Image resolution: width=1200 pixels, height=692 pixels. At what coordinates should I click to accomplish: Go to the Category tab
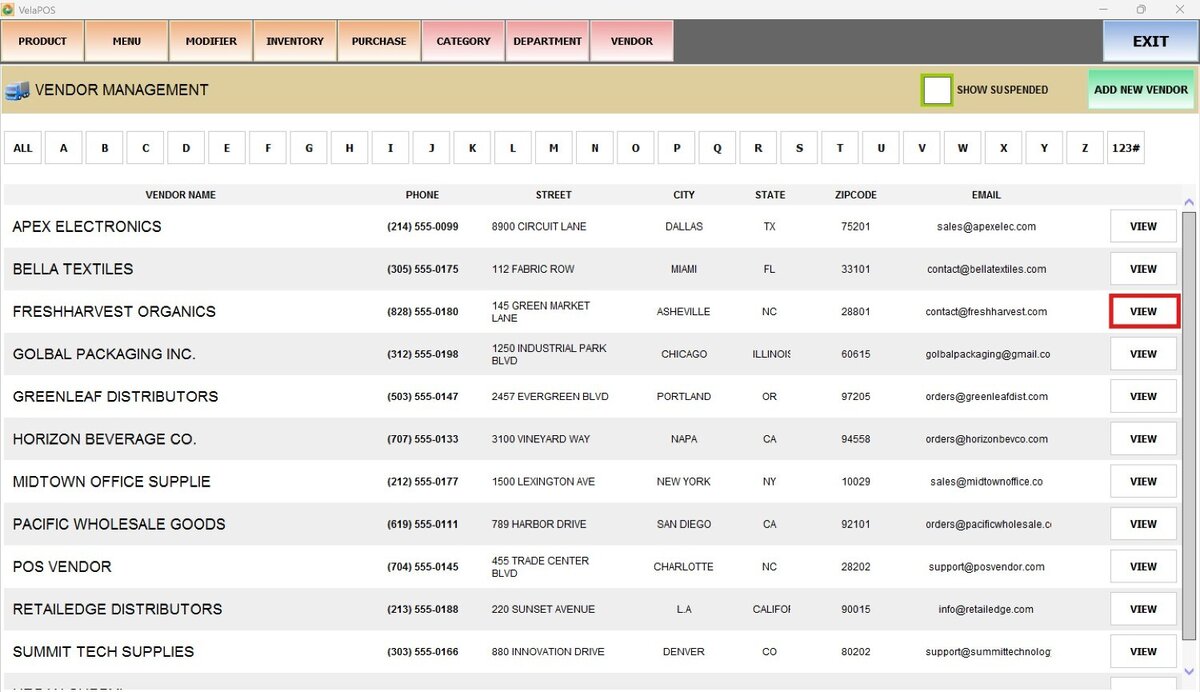coord(463,41)
